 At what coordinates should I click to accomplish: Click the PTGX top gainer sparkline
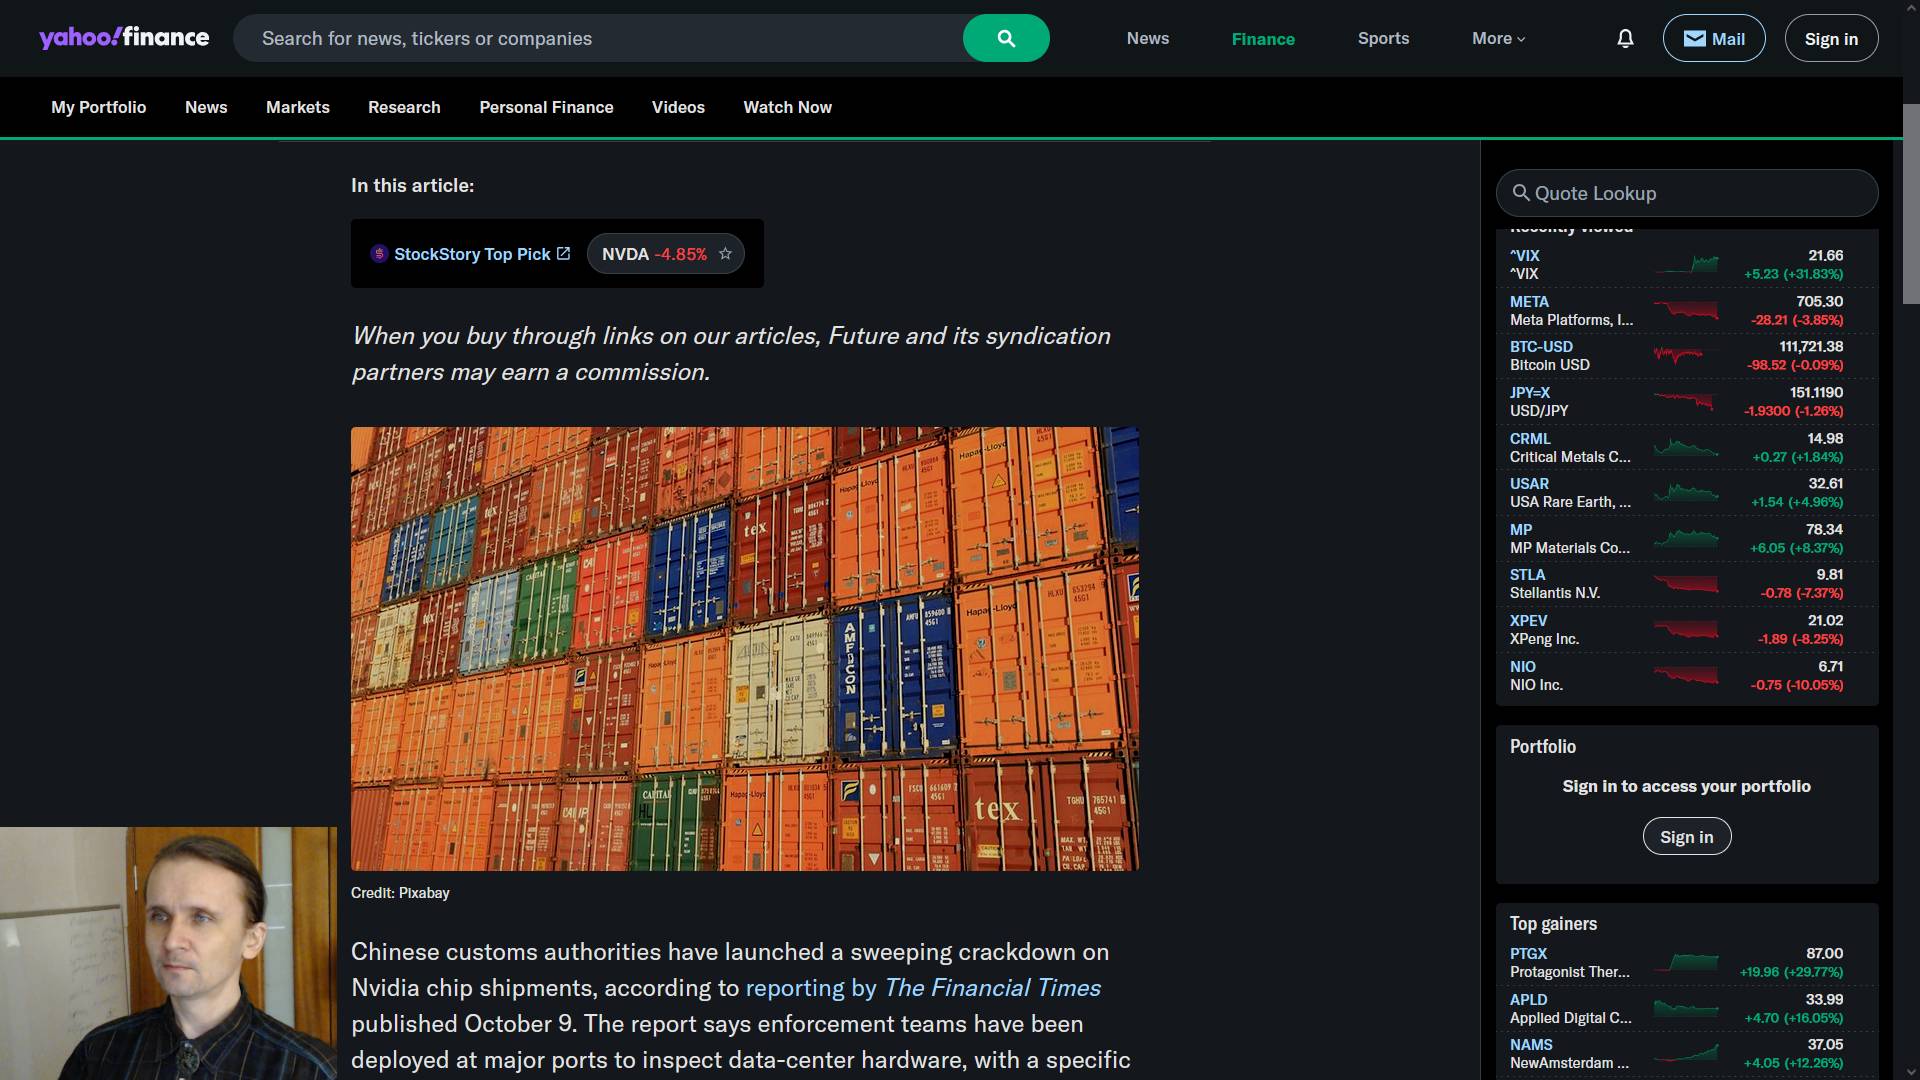[1686, 963]
